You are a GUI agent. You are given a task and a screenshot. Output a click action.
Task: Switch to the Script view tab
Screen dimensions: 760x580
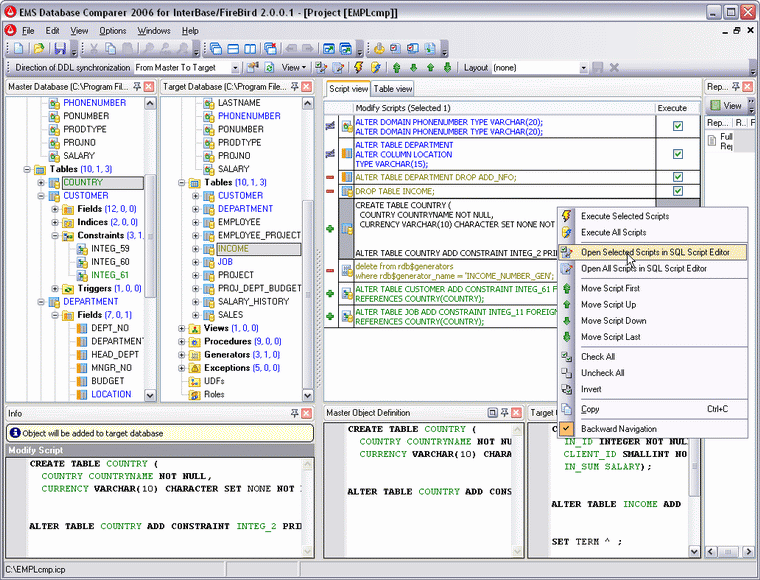pos(348,89)
